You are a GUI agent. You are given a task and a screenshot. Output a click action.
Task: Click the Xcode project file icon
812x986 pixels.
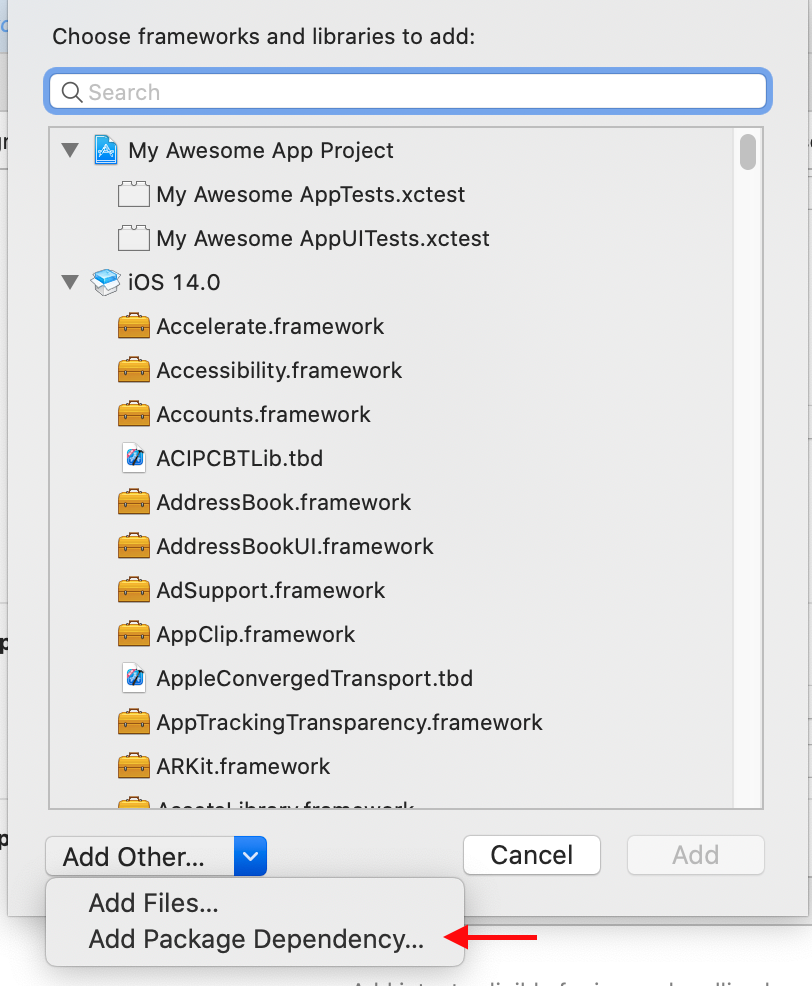point(106,150)
